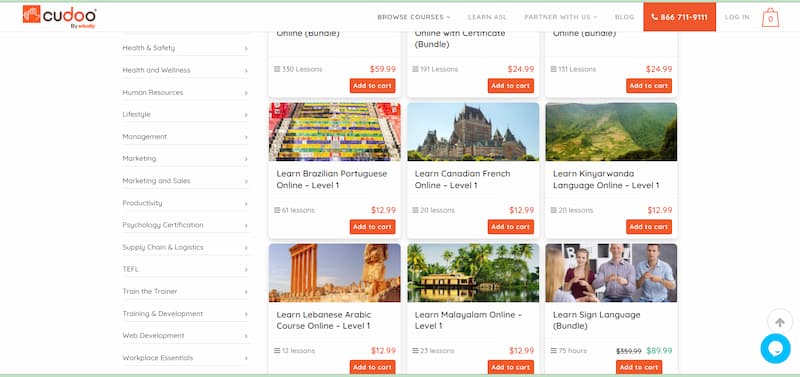Expand the Partner With Us dropdown

click(x=560, y=17)
